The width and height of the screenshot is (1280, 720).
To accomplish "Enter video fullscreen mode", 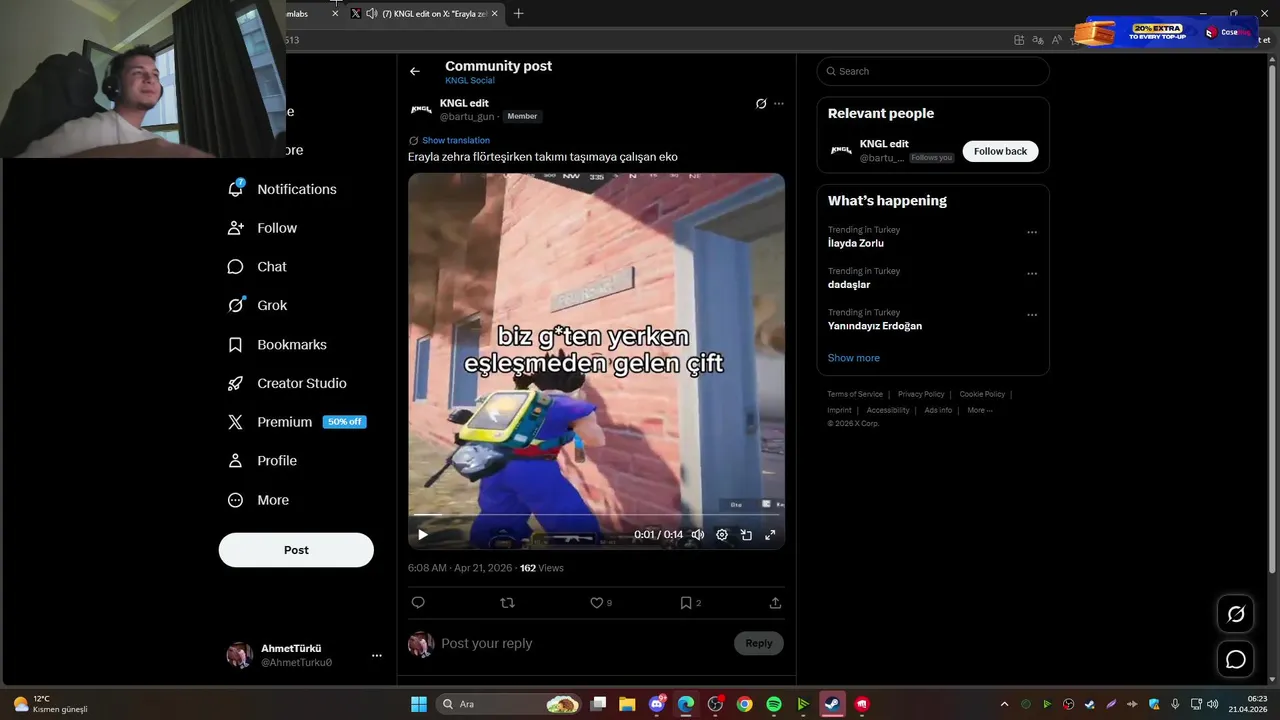I will 770,535.
